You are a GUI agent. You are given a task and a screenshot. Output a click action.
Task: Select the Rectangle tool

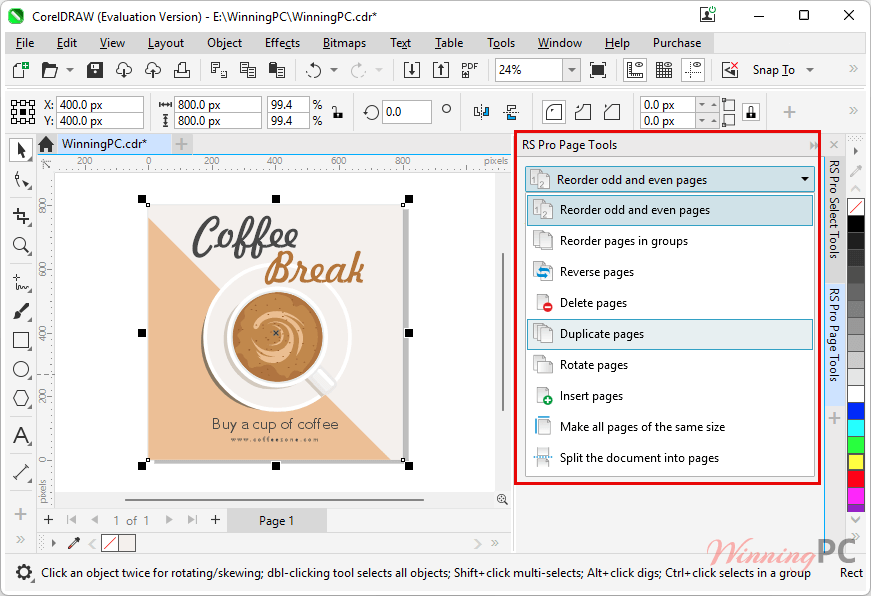click(21, 340)
